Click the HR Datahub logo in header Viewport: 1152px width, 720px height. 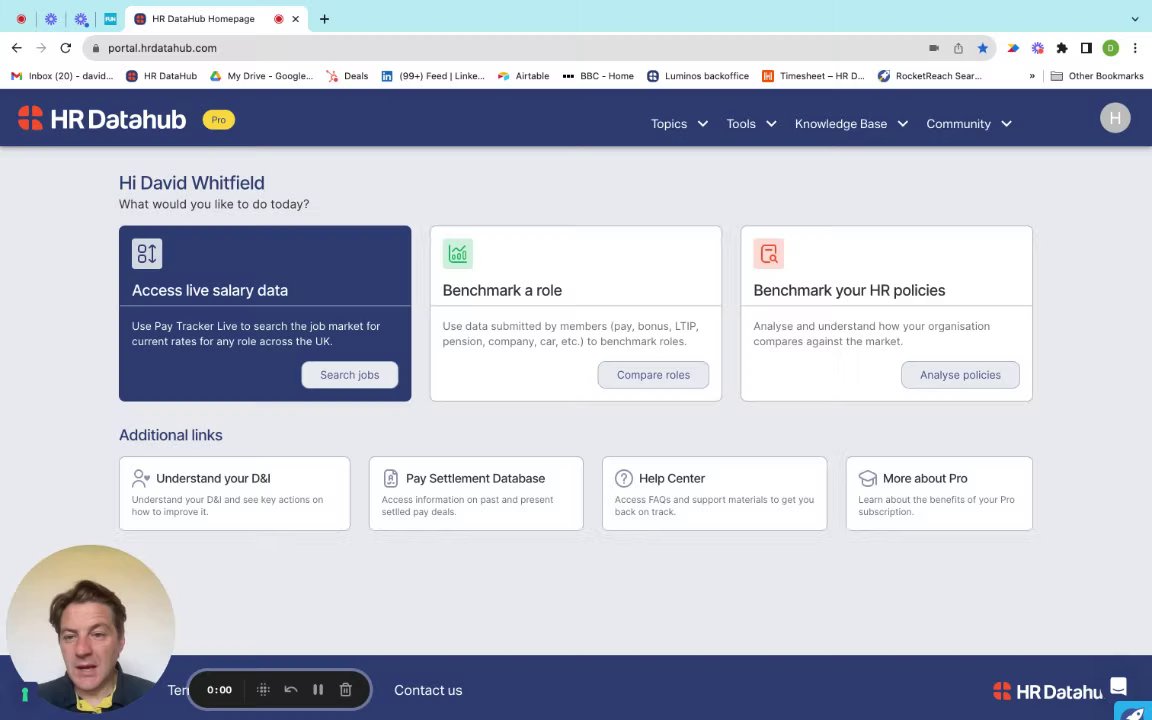click(x=101, y=119)
